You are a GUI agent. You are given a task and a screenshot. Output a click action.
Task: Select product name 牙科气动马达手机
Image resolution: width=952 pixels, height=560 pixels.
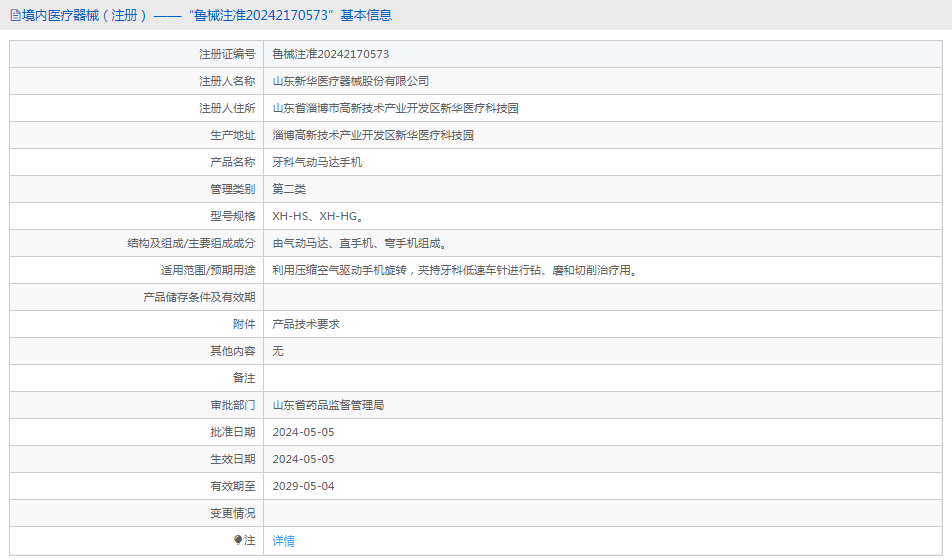(317, 162)
